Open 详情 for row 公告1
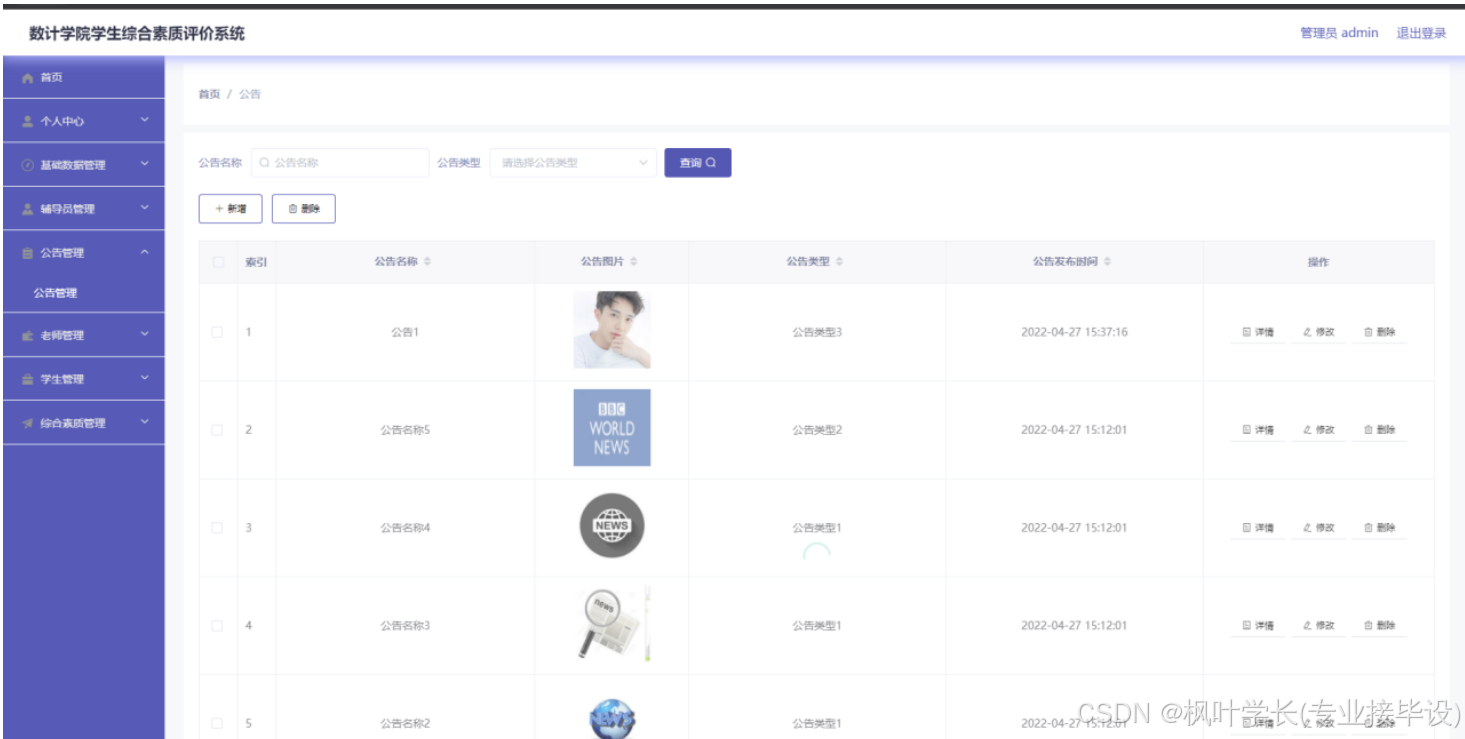The width and height of the screenshot is (1465, 739). (1258, 332)
